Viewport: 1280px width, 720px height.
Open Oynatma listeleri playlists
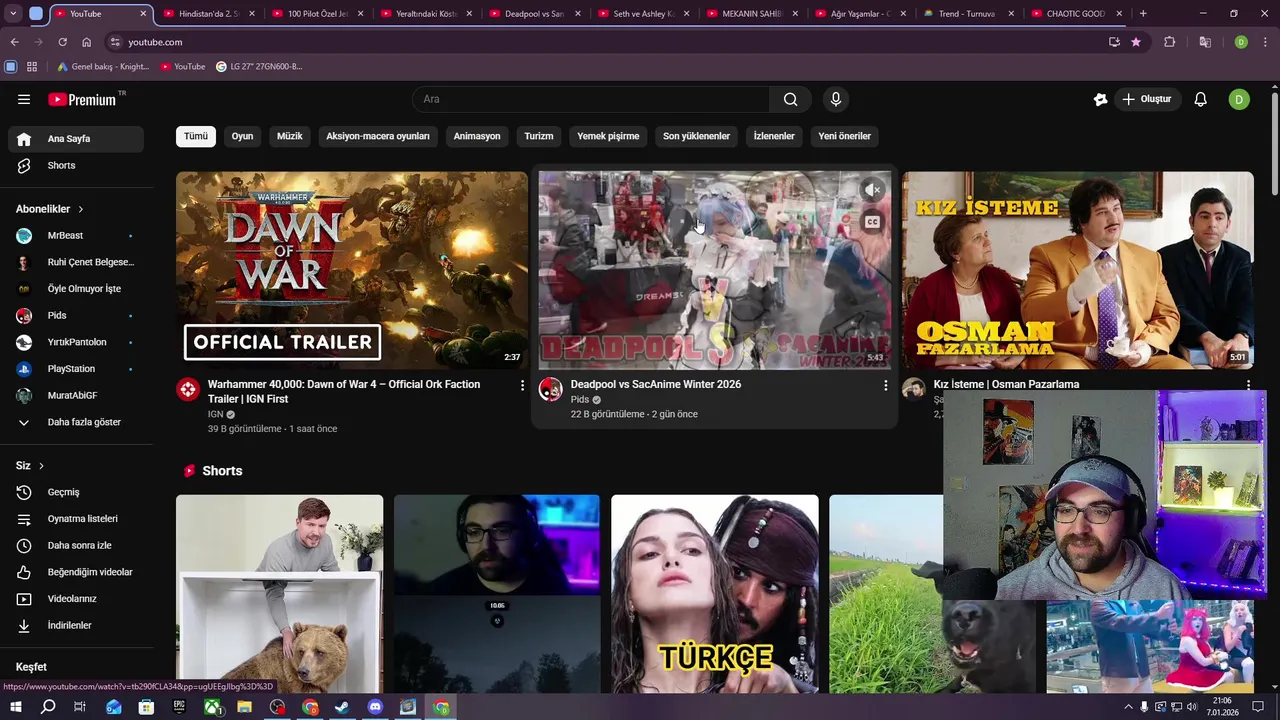click(76, 519)
